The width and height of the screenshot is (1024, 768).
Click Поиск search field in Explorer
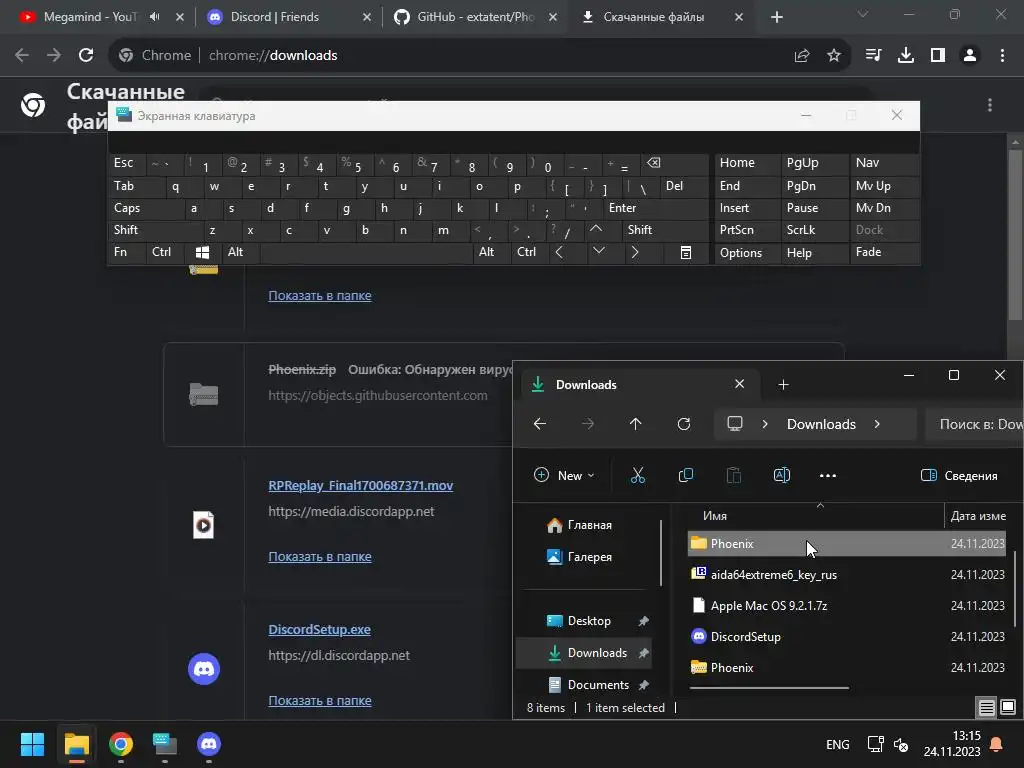pyautogui.click(x=974, y=424)
